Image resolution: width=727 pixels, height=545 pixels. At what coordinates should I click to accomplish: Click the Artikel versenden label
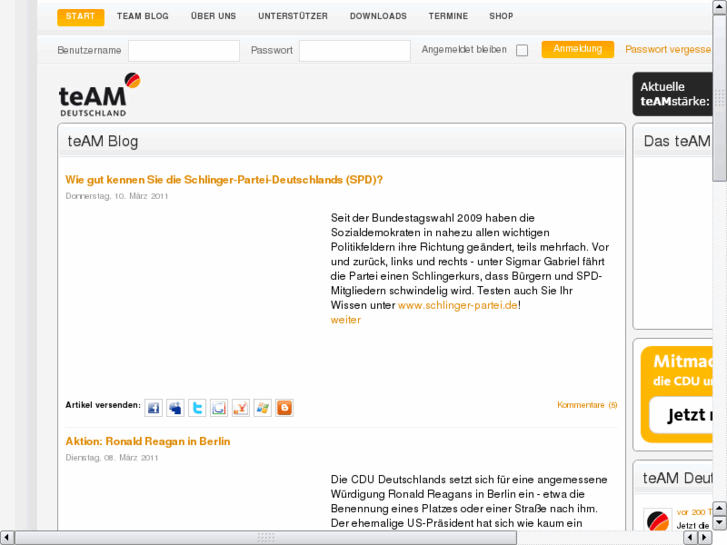[103, 405]
